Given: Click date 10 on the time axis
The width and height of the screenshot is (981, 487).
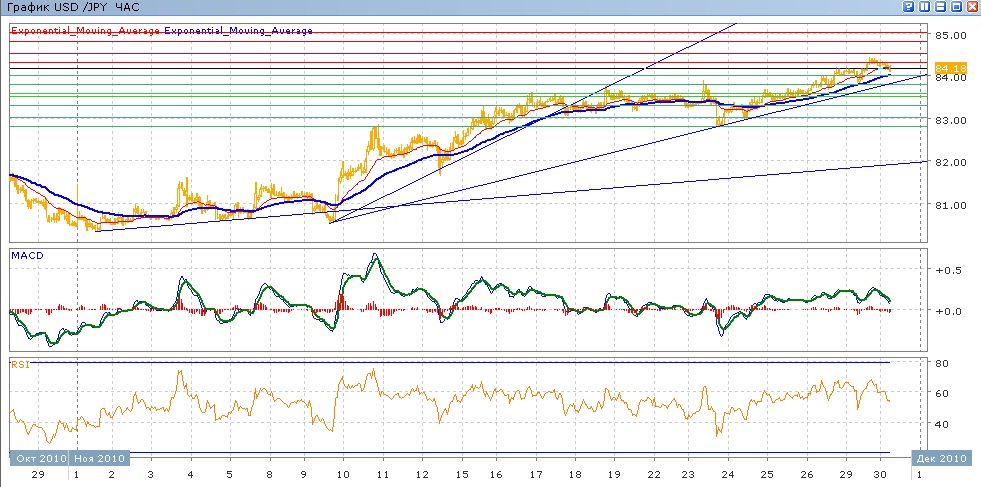Looking at the screenshot, I should click(343, 475).
